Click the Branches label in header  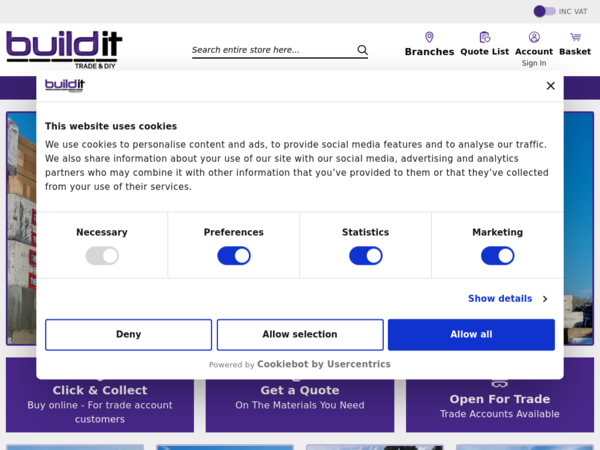pyautogui.click(x=429, y=52)
